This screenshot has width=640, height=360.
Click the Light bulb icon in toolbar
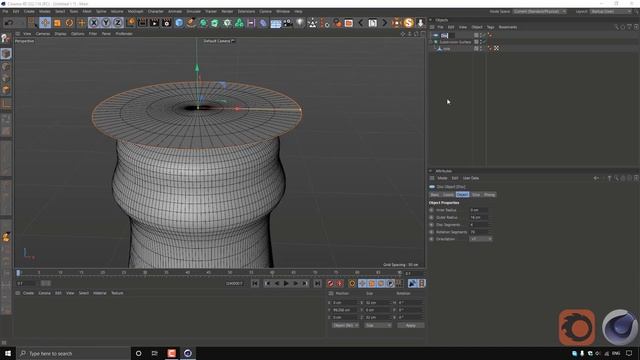(x=300, y=23)
